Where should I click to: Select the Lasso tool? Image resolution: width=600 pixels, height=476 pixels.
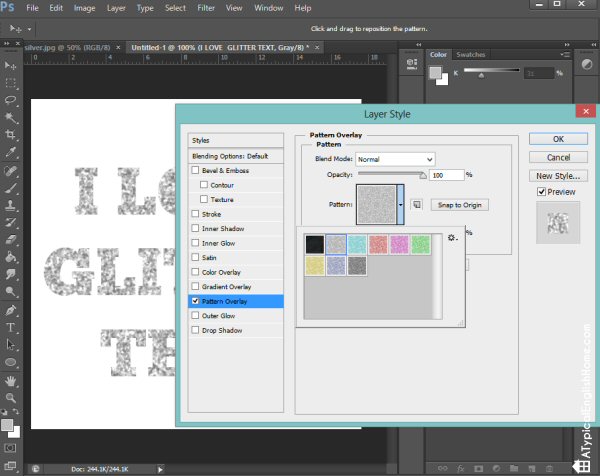10,100
